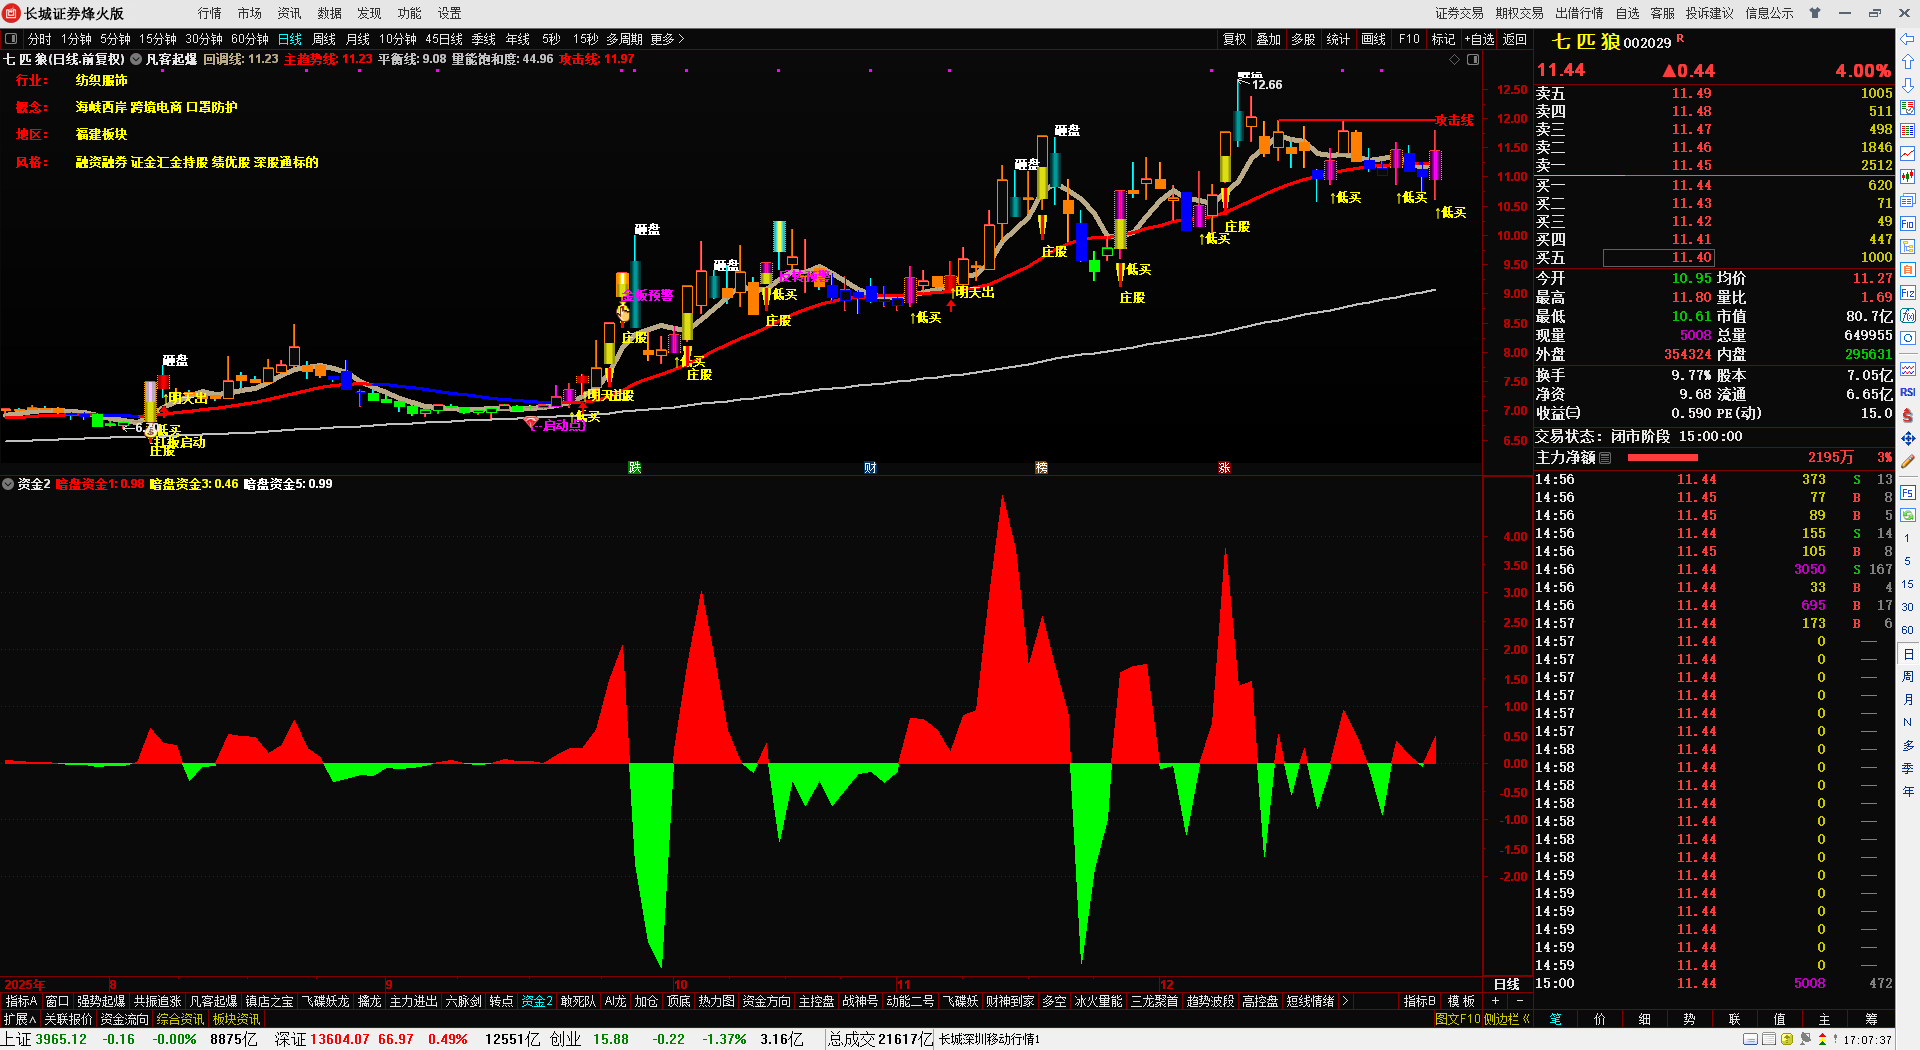Click the diamond marker icon above chart

tap(1455, 59)
